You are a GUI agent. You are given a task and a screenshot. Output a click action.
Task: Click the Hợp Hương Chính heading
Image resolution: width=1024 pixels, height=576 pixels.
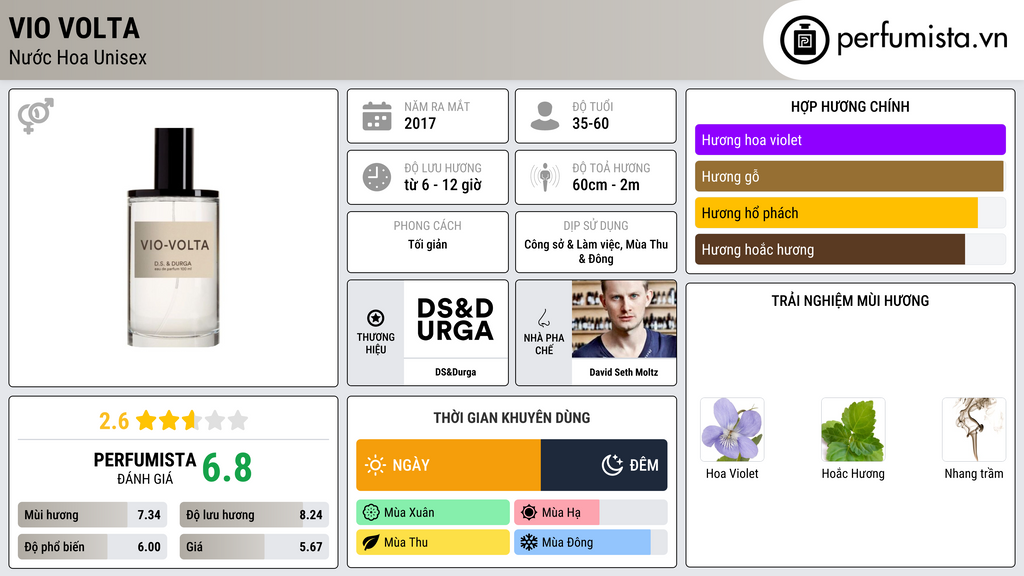[850, 106]
